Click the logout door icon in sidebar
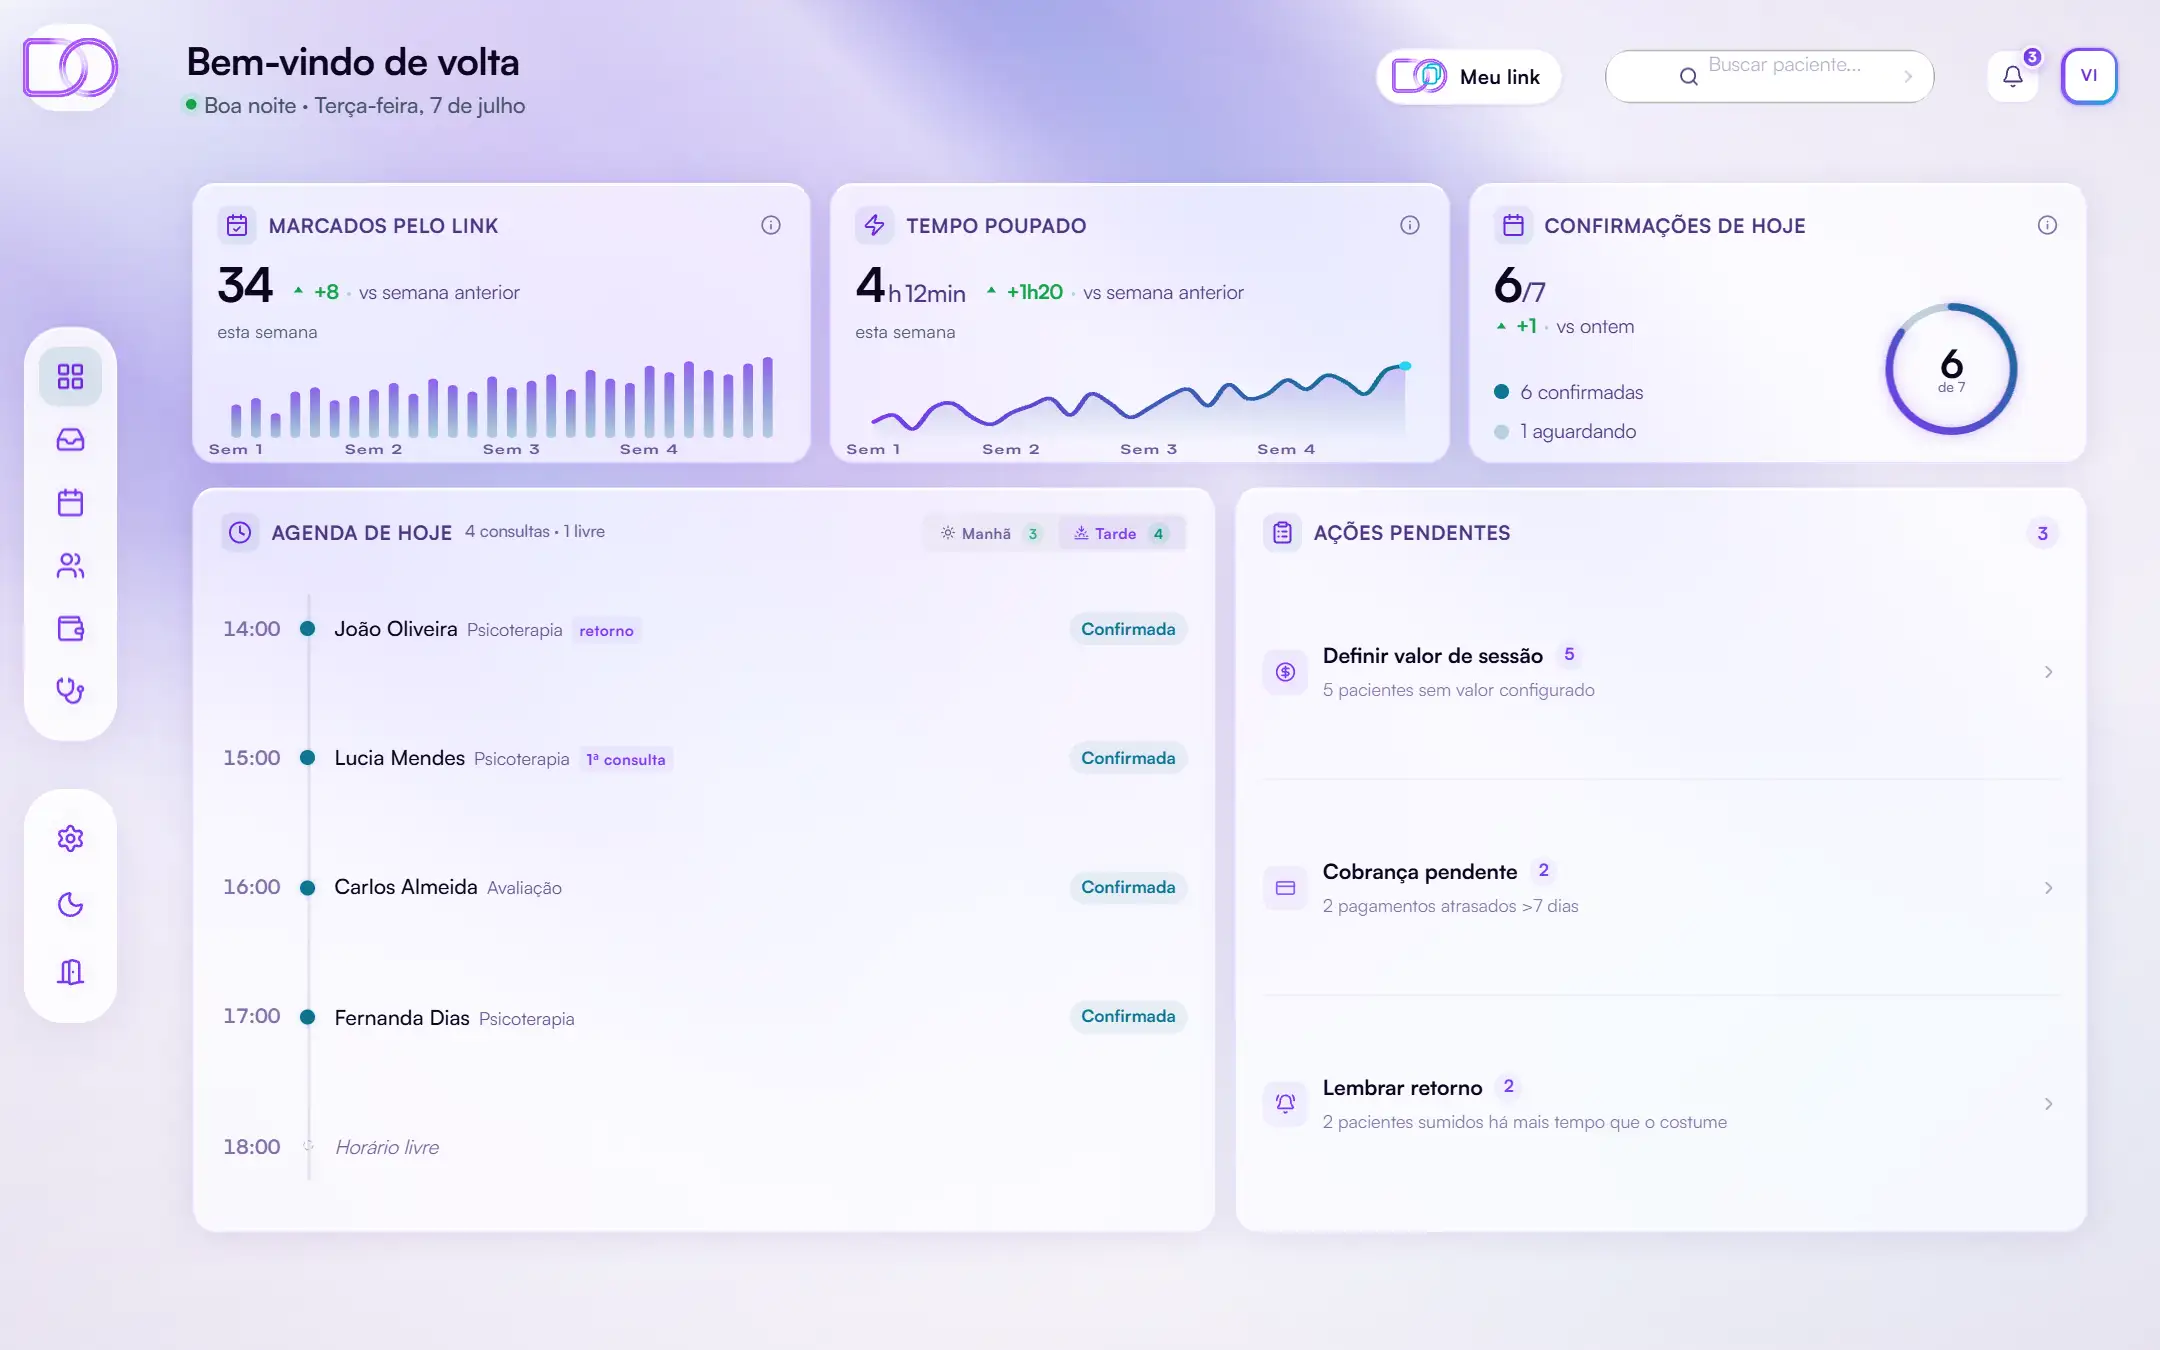Screen dimensions: 2160x1350 coord(70,972)
